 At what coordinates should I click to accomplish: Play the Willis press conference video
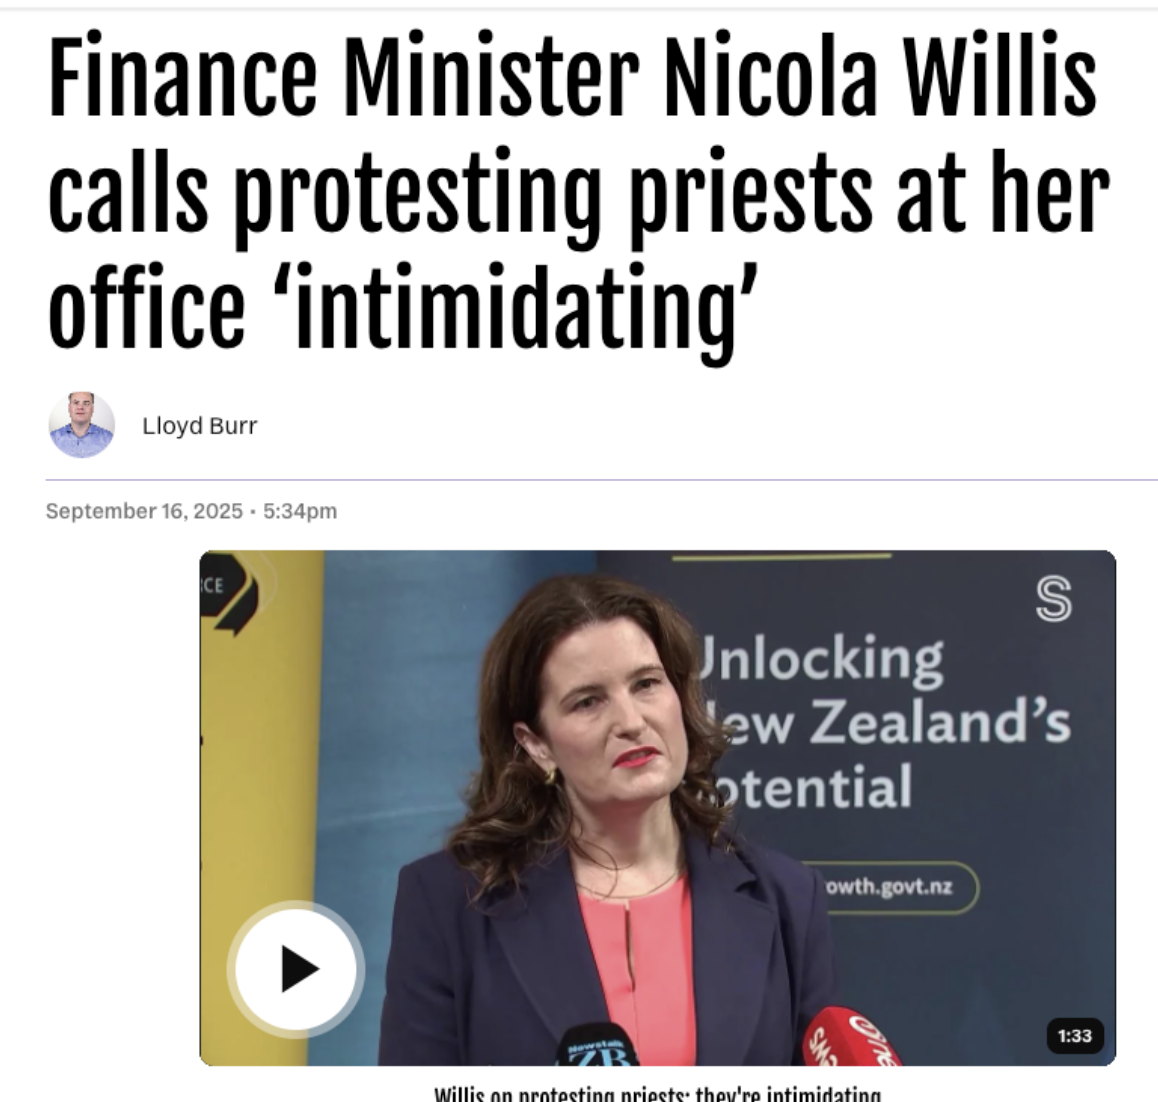tap(295, 968)
